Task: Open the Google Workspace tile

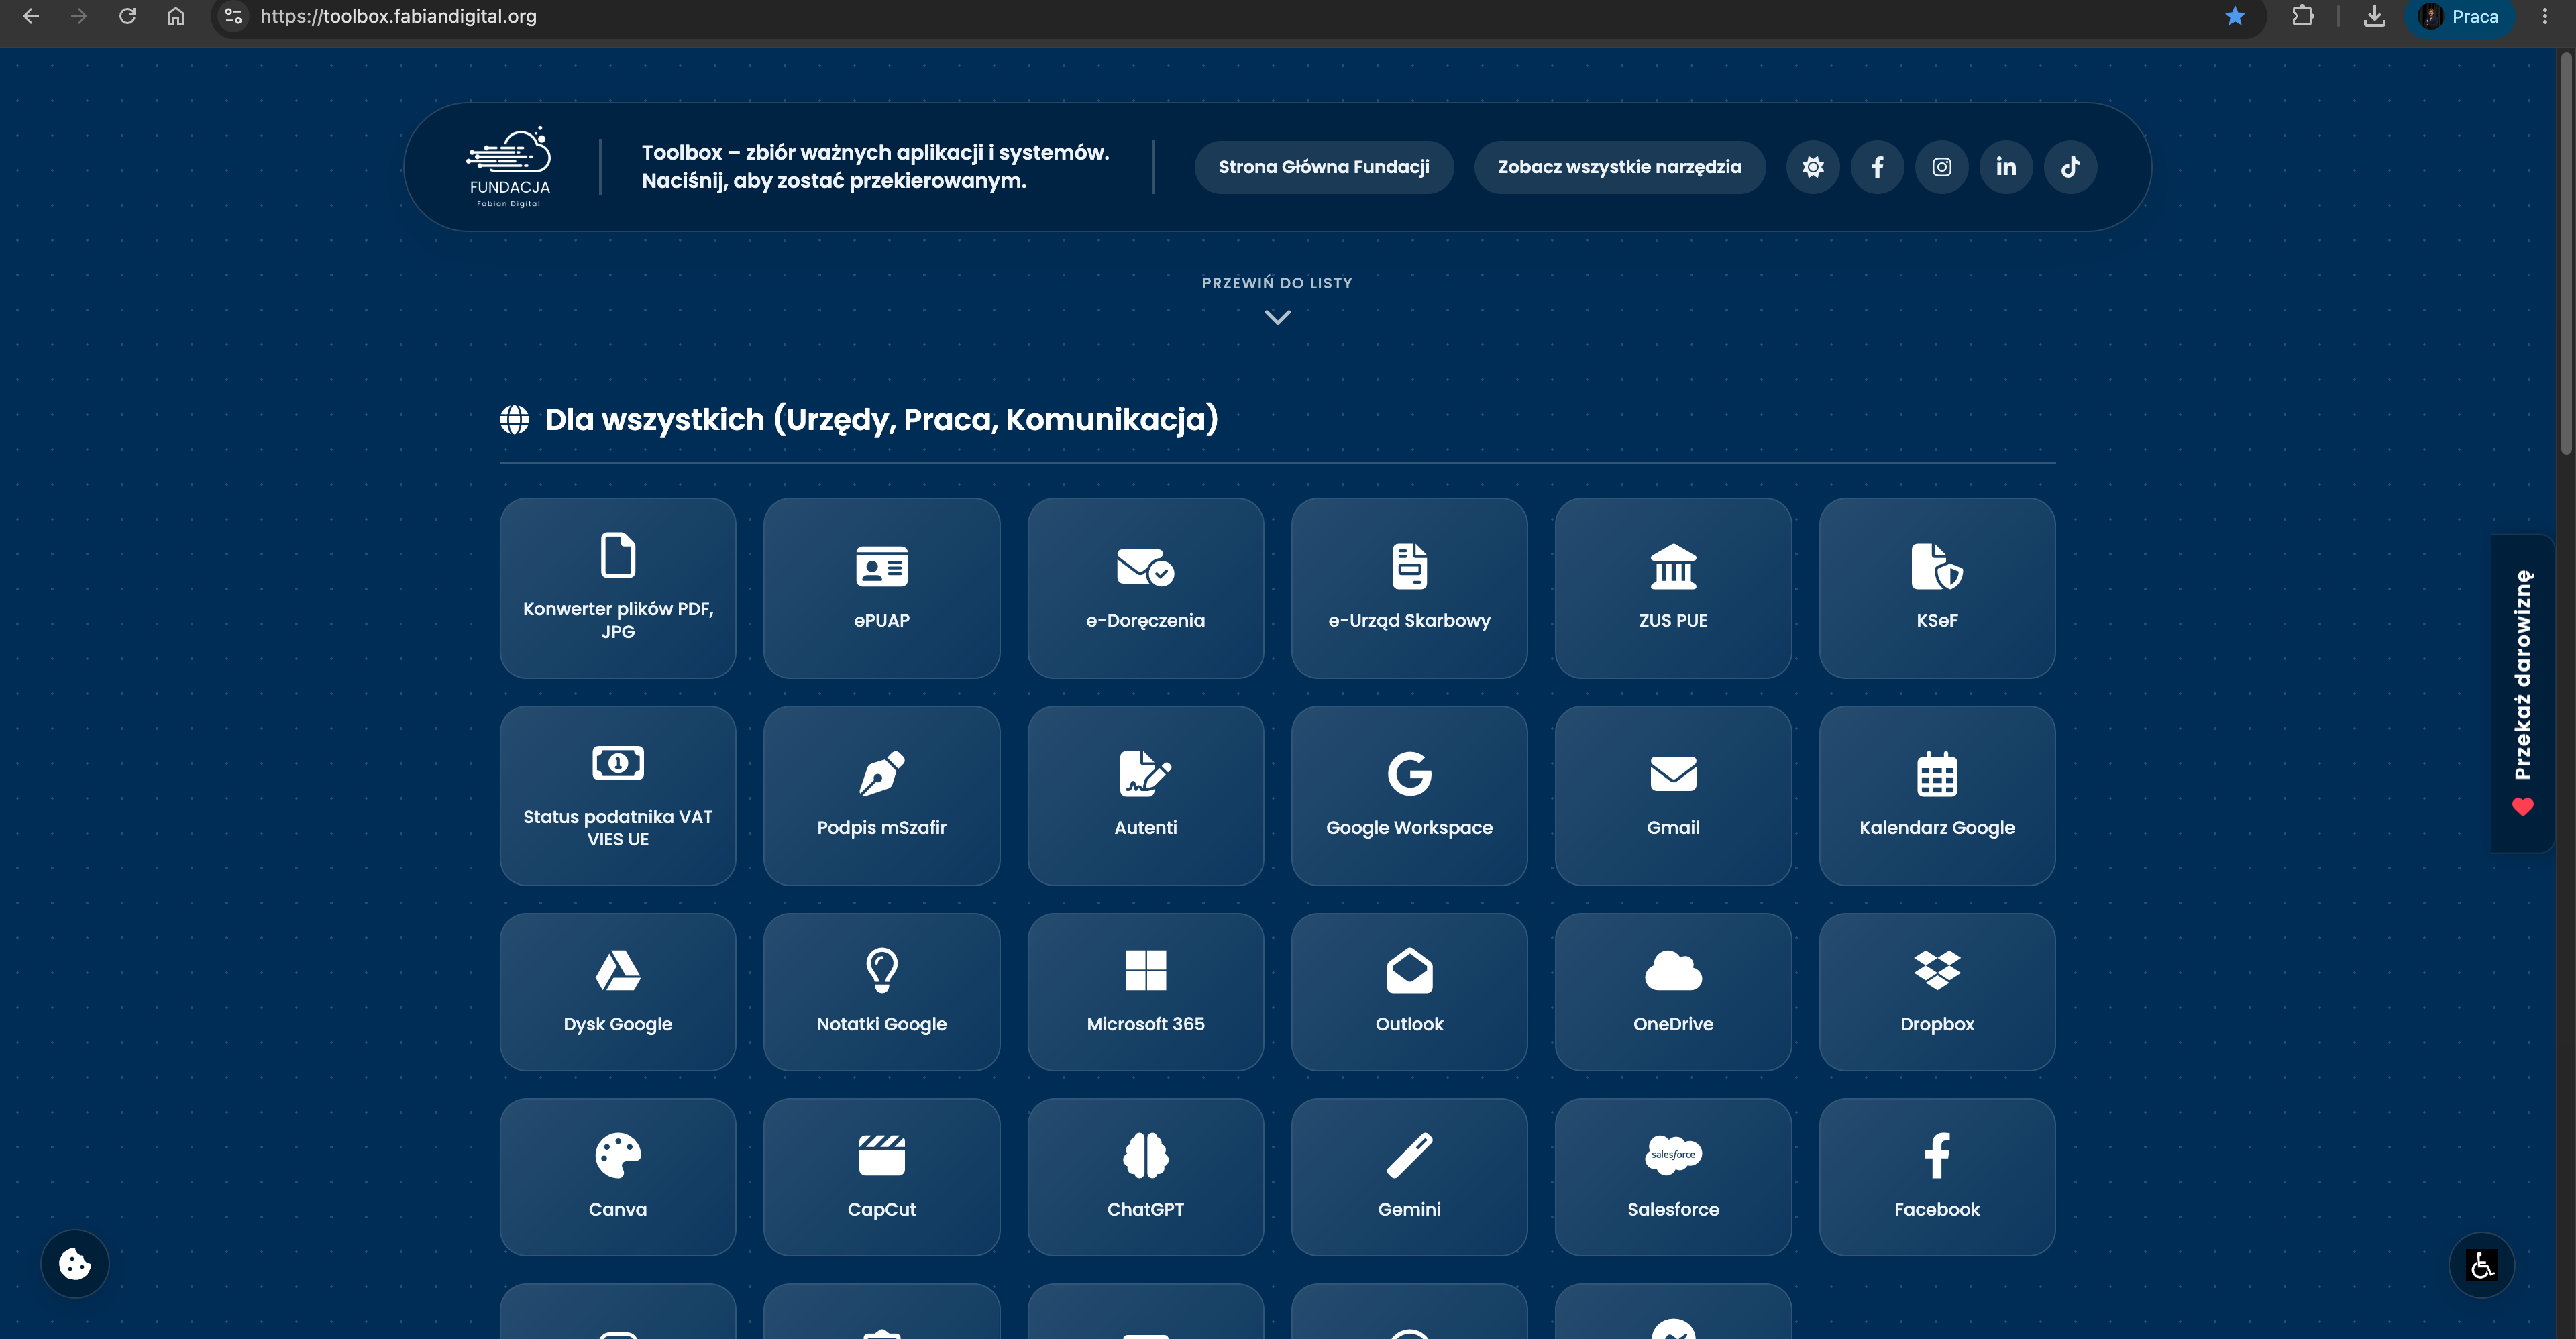Action: [1409, 796]
